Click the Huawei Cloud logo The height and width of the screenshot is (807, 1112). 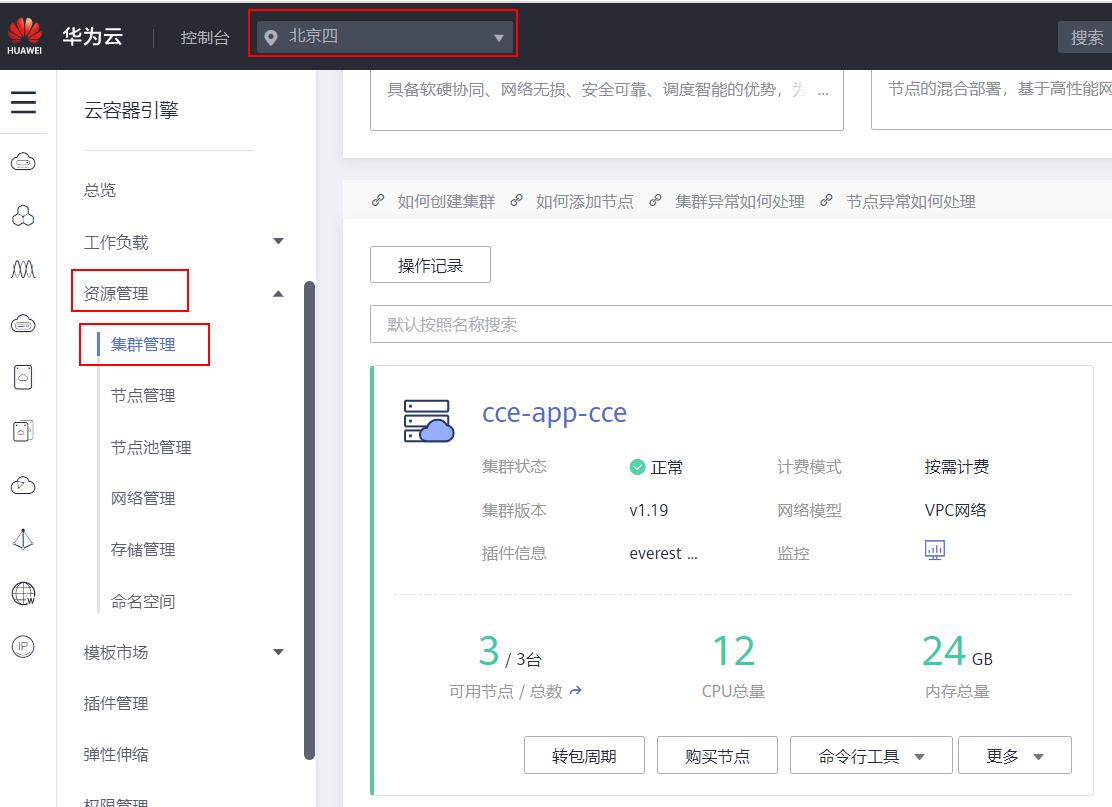[x=24, y=33]
